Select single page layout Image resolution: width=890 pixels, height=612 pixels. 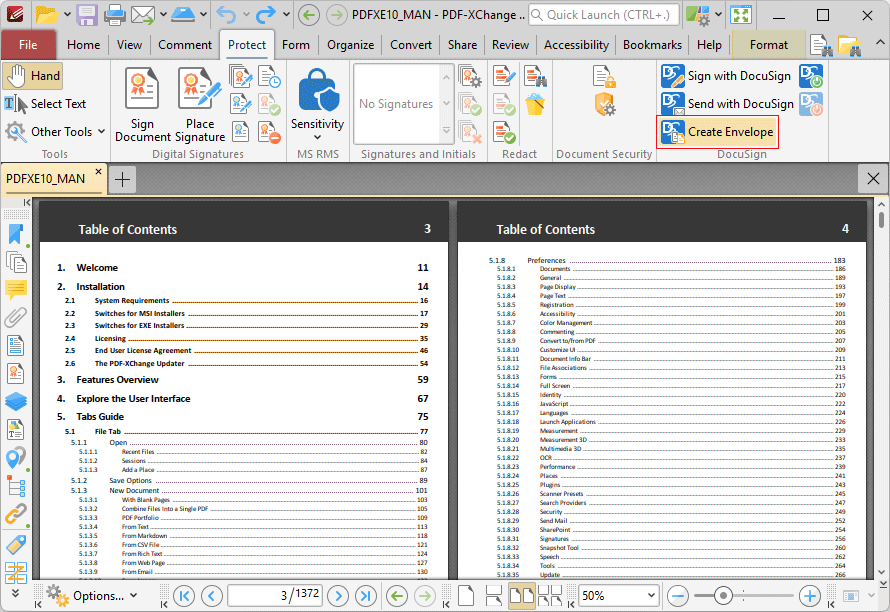coord(466,596)
